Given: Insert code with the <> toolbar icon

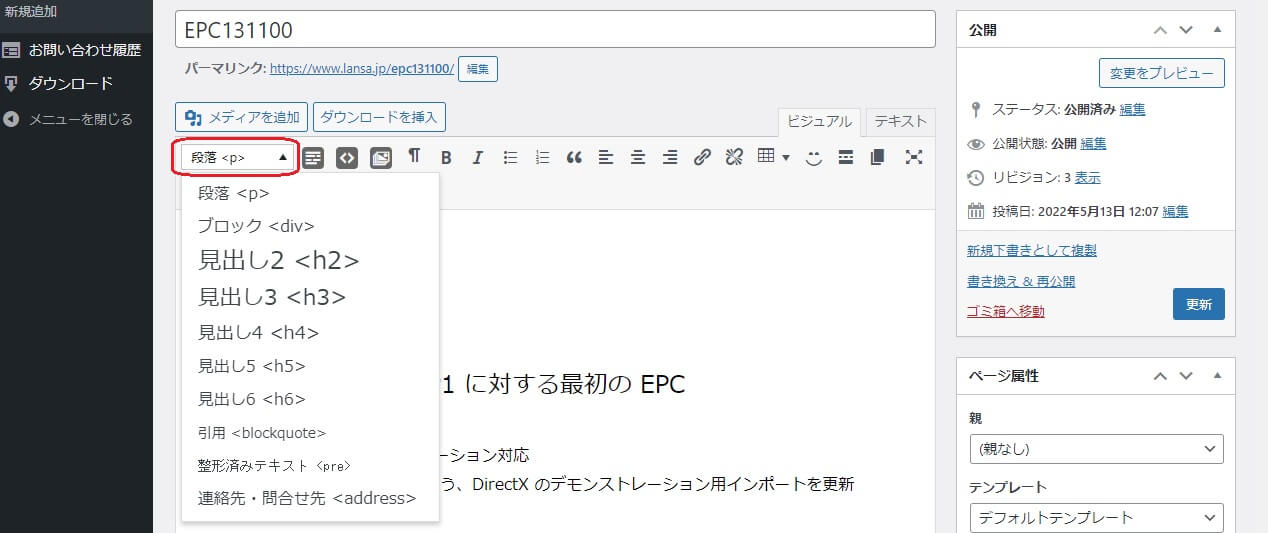Looking at the screenshot, I should pos(347,158).
